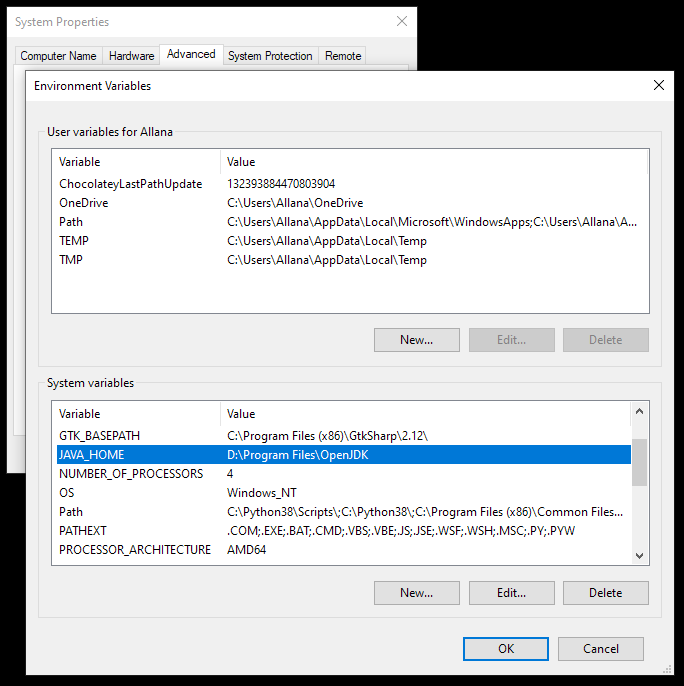Edit the selected JAVA_HOME system variable

511,593
